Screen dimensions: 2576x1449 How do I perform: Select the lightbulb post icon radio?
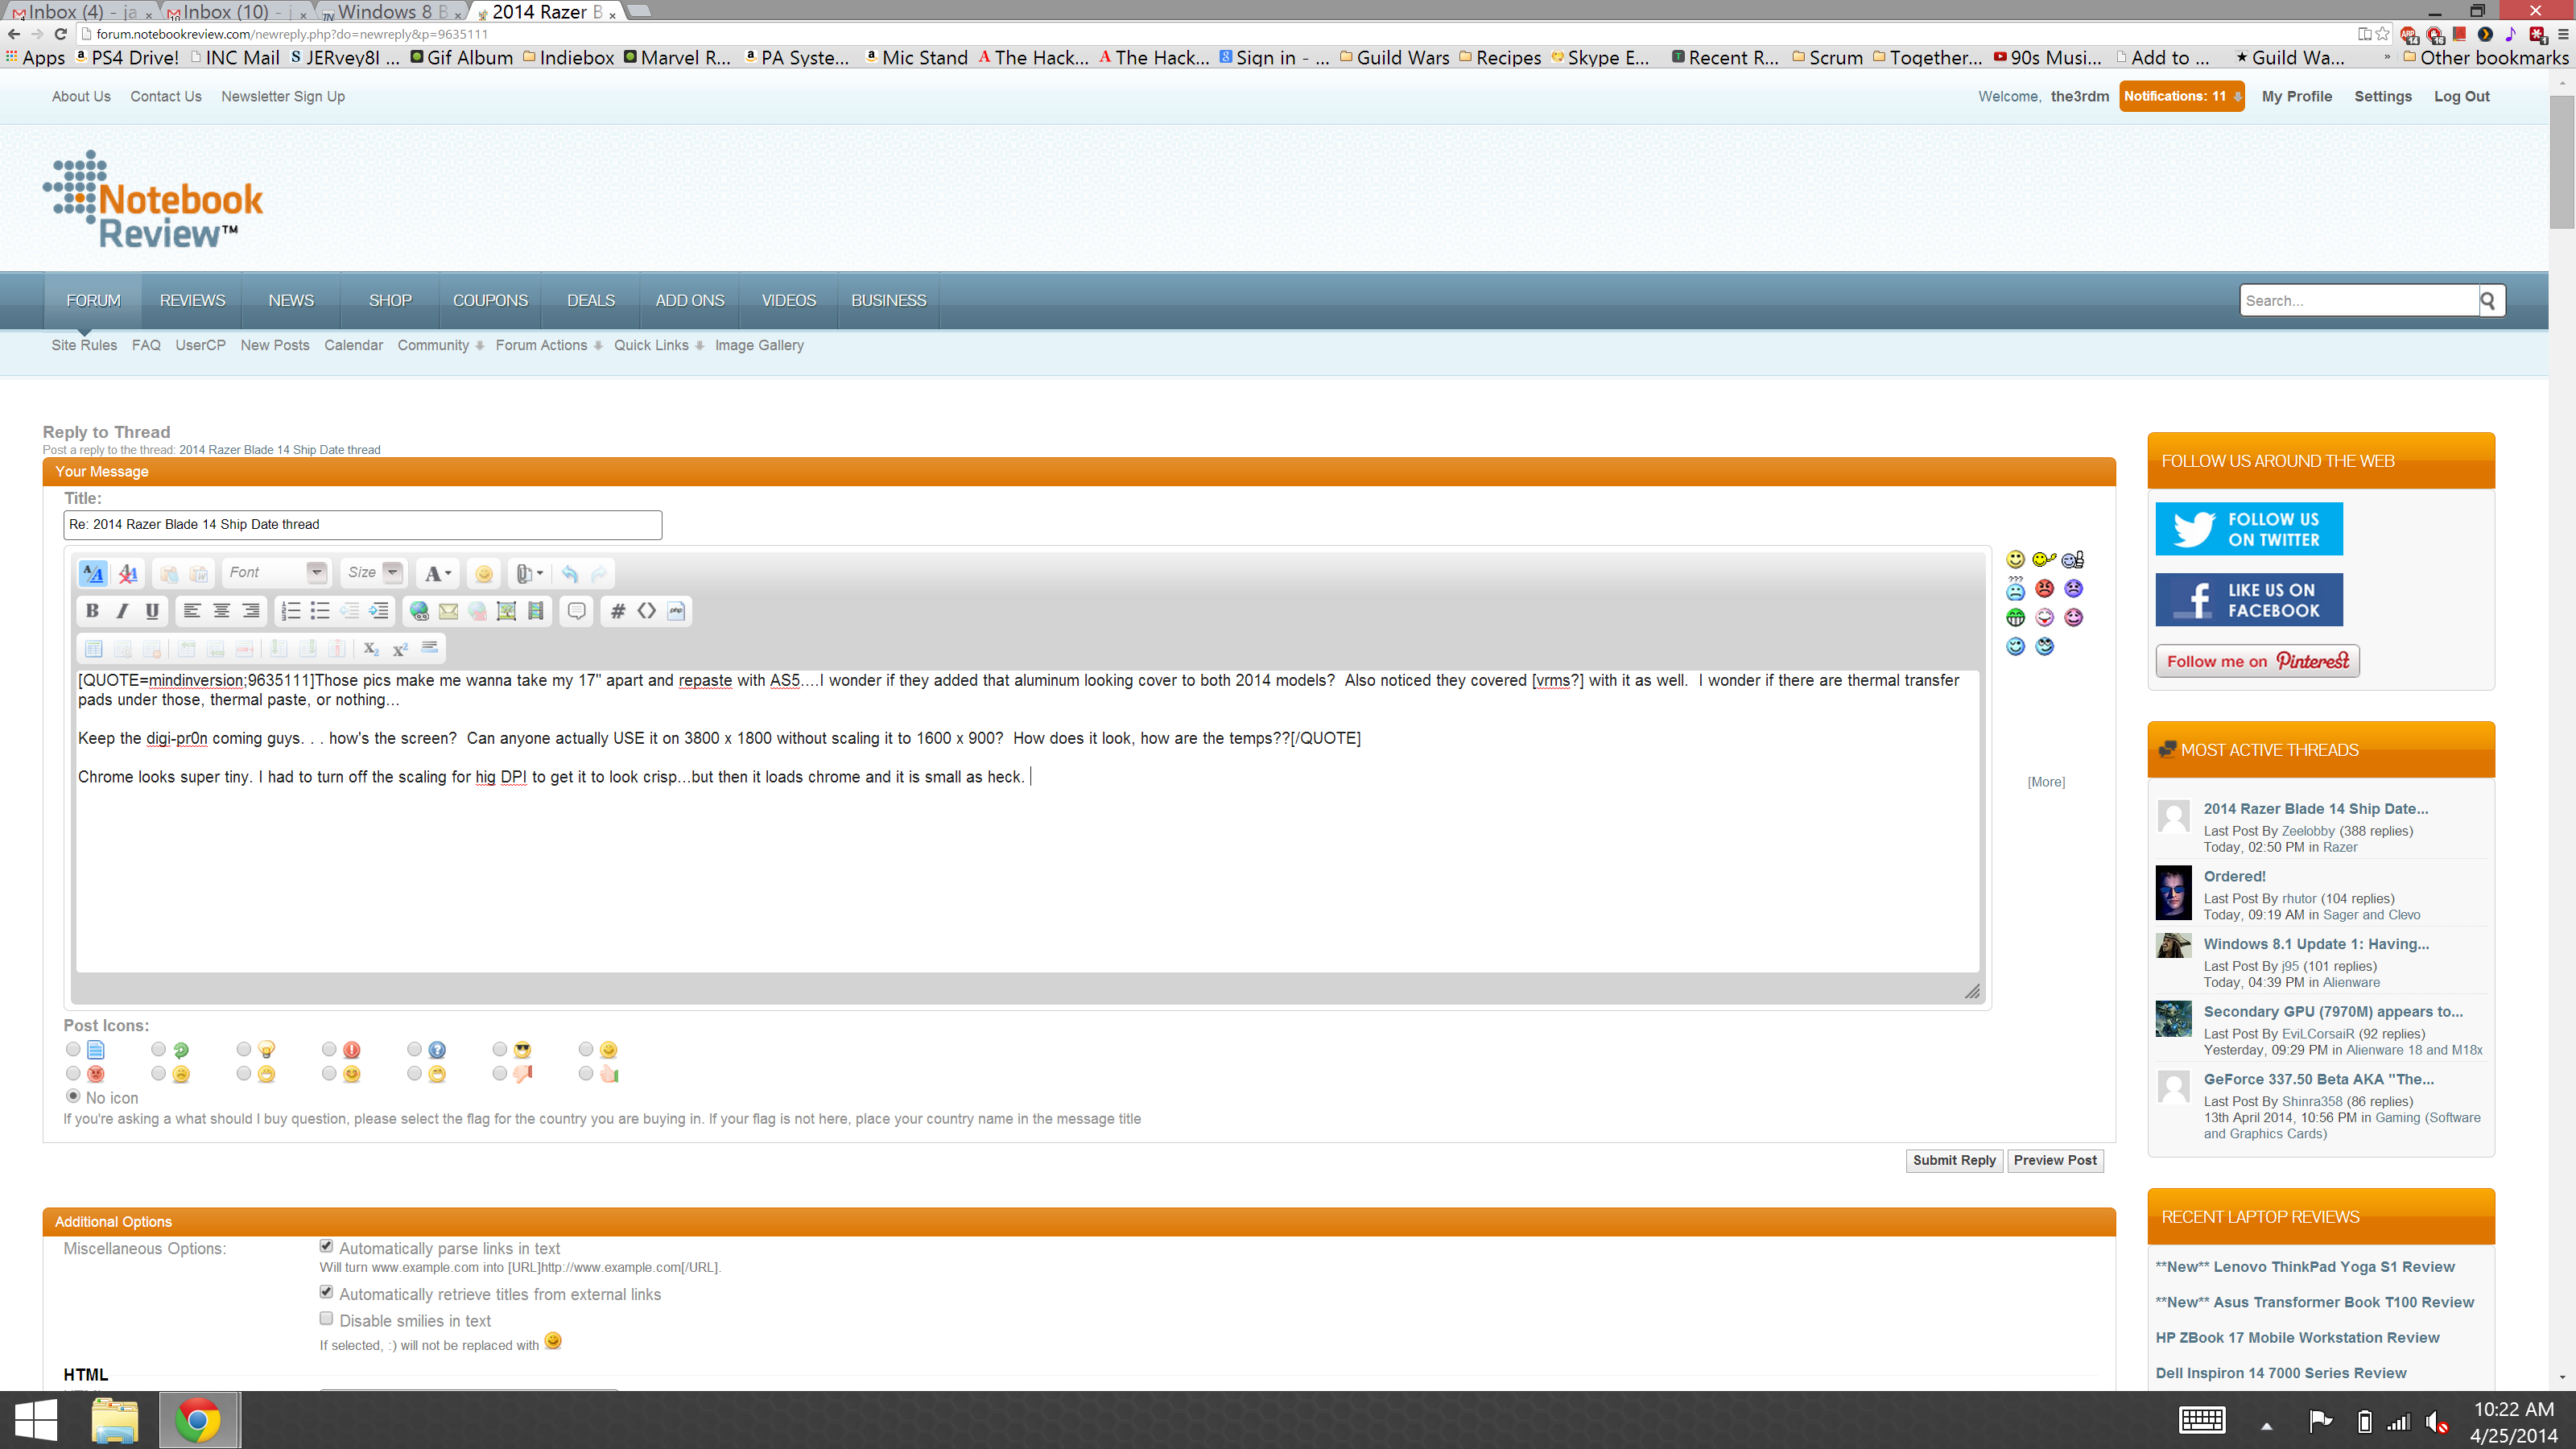(x=244, y=1049)
